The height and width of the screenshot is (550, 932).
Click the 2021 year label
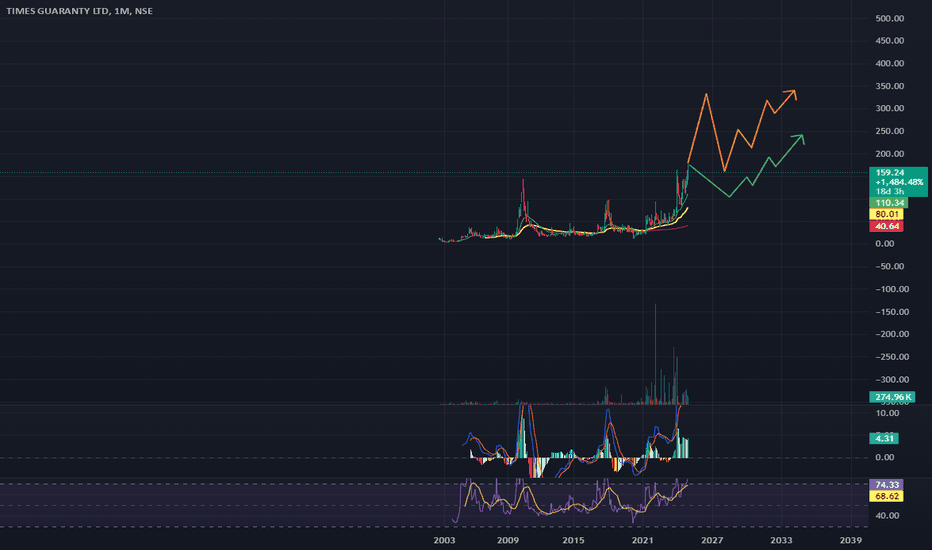643,540
